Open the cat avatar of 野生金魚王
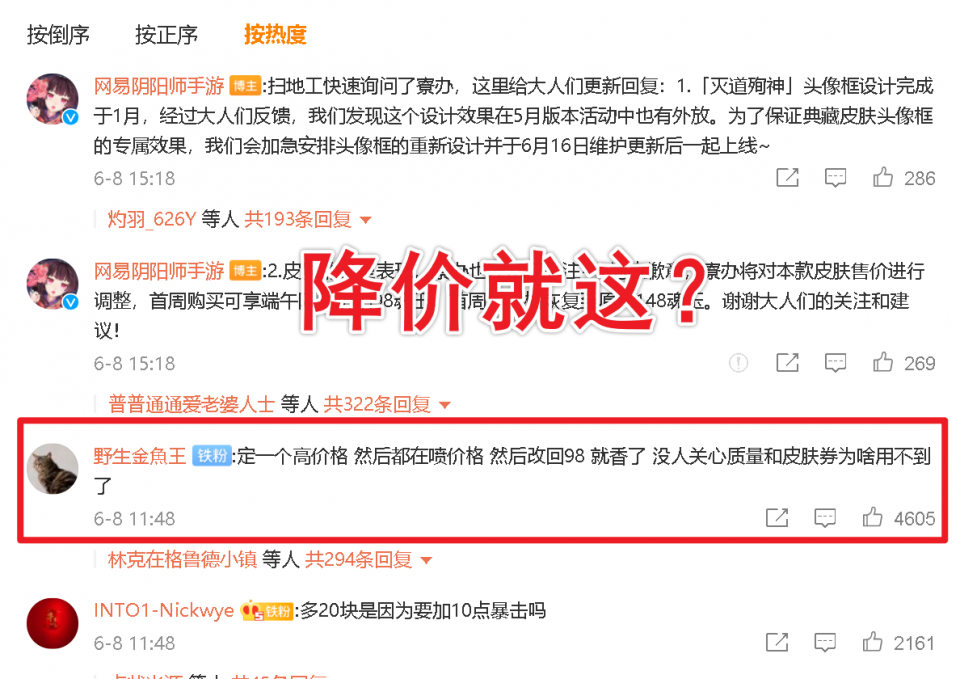 [53, 469]
